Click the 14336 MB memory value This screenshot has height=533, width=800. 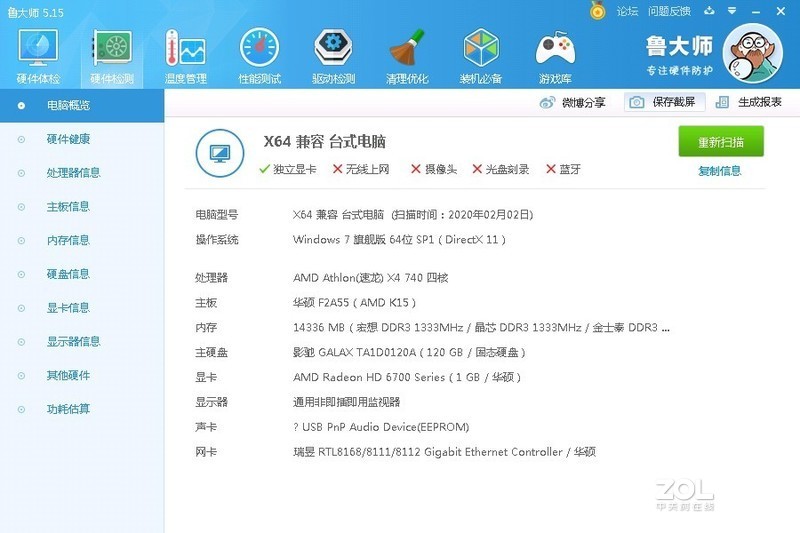tap(481, 327)
